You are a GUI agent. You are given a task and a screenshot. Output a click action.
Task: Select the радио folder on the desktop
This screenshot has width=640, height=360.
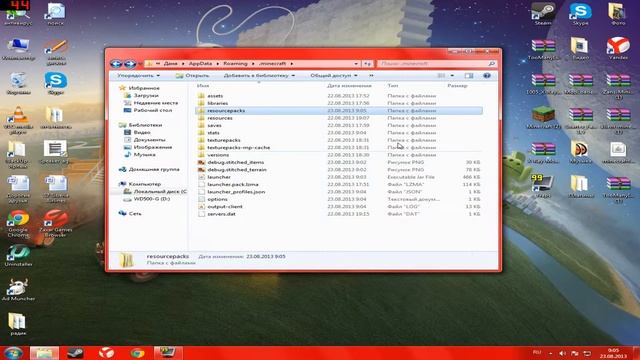tap(18, 324)
